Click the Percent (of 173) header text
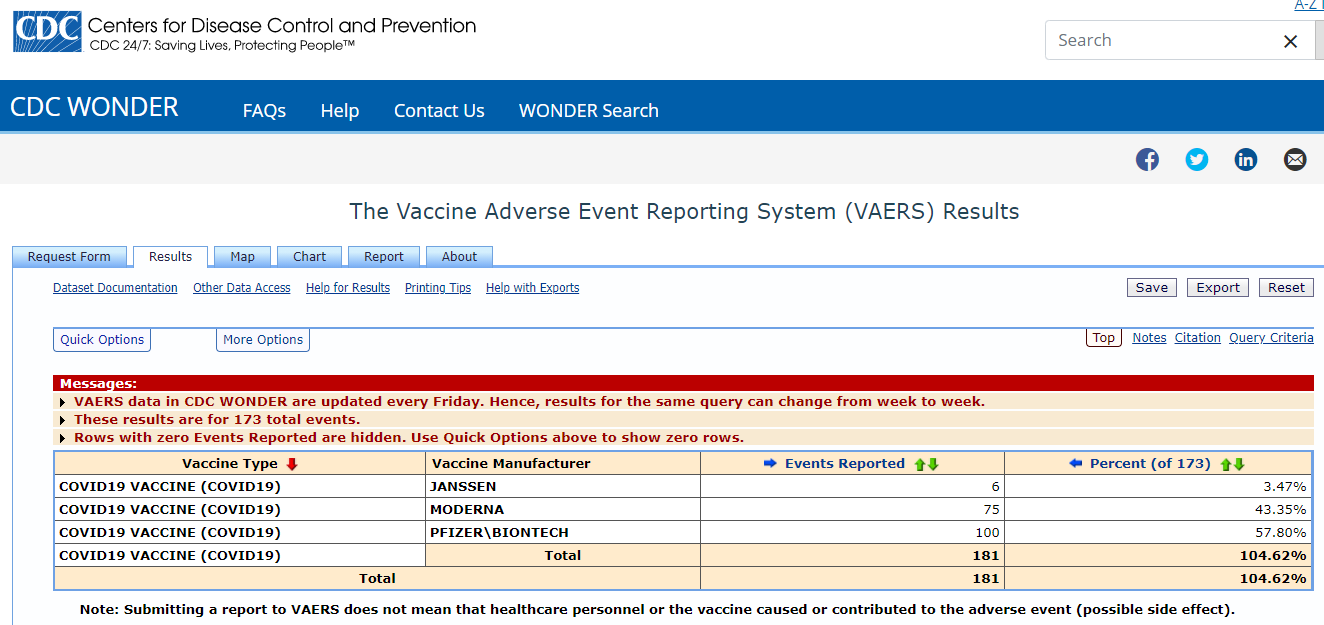Image resolution: width=1324 pixels, height=625 pixels. (x=1151, y=464)
